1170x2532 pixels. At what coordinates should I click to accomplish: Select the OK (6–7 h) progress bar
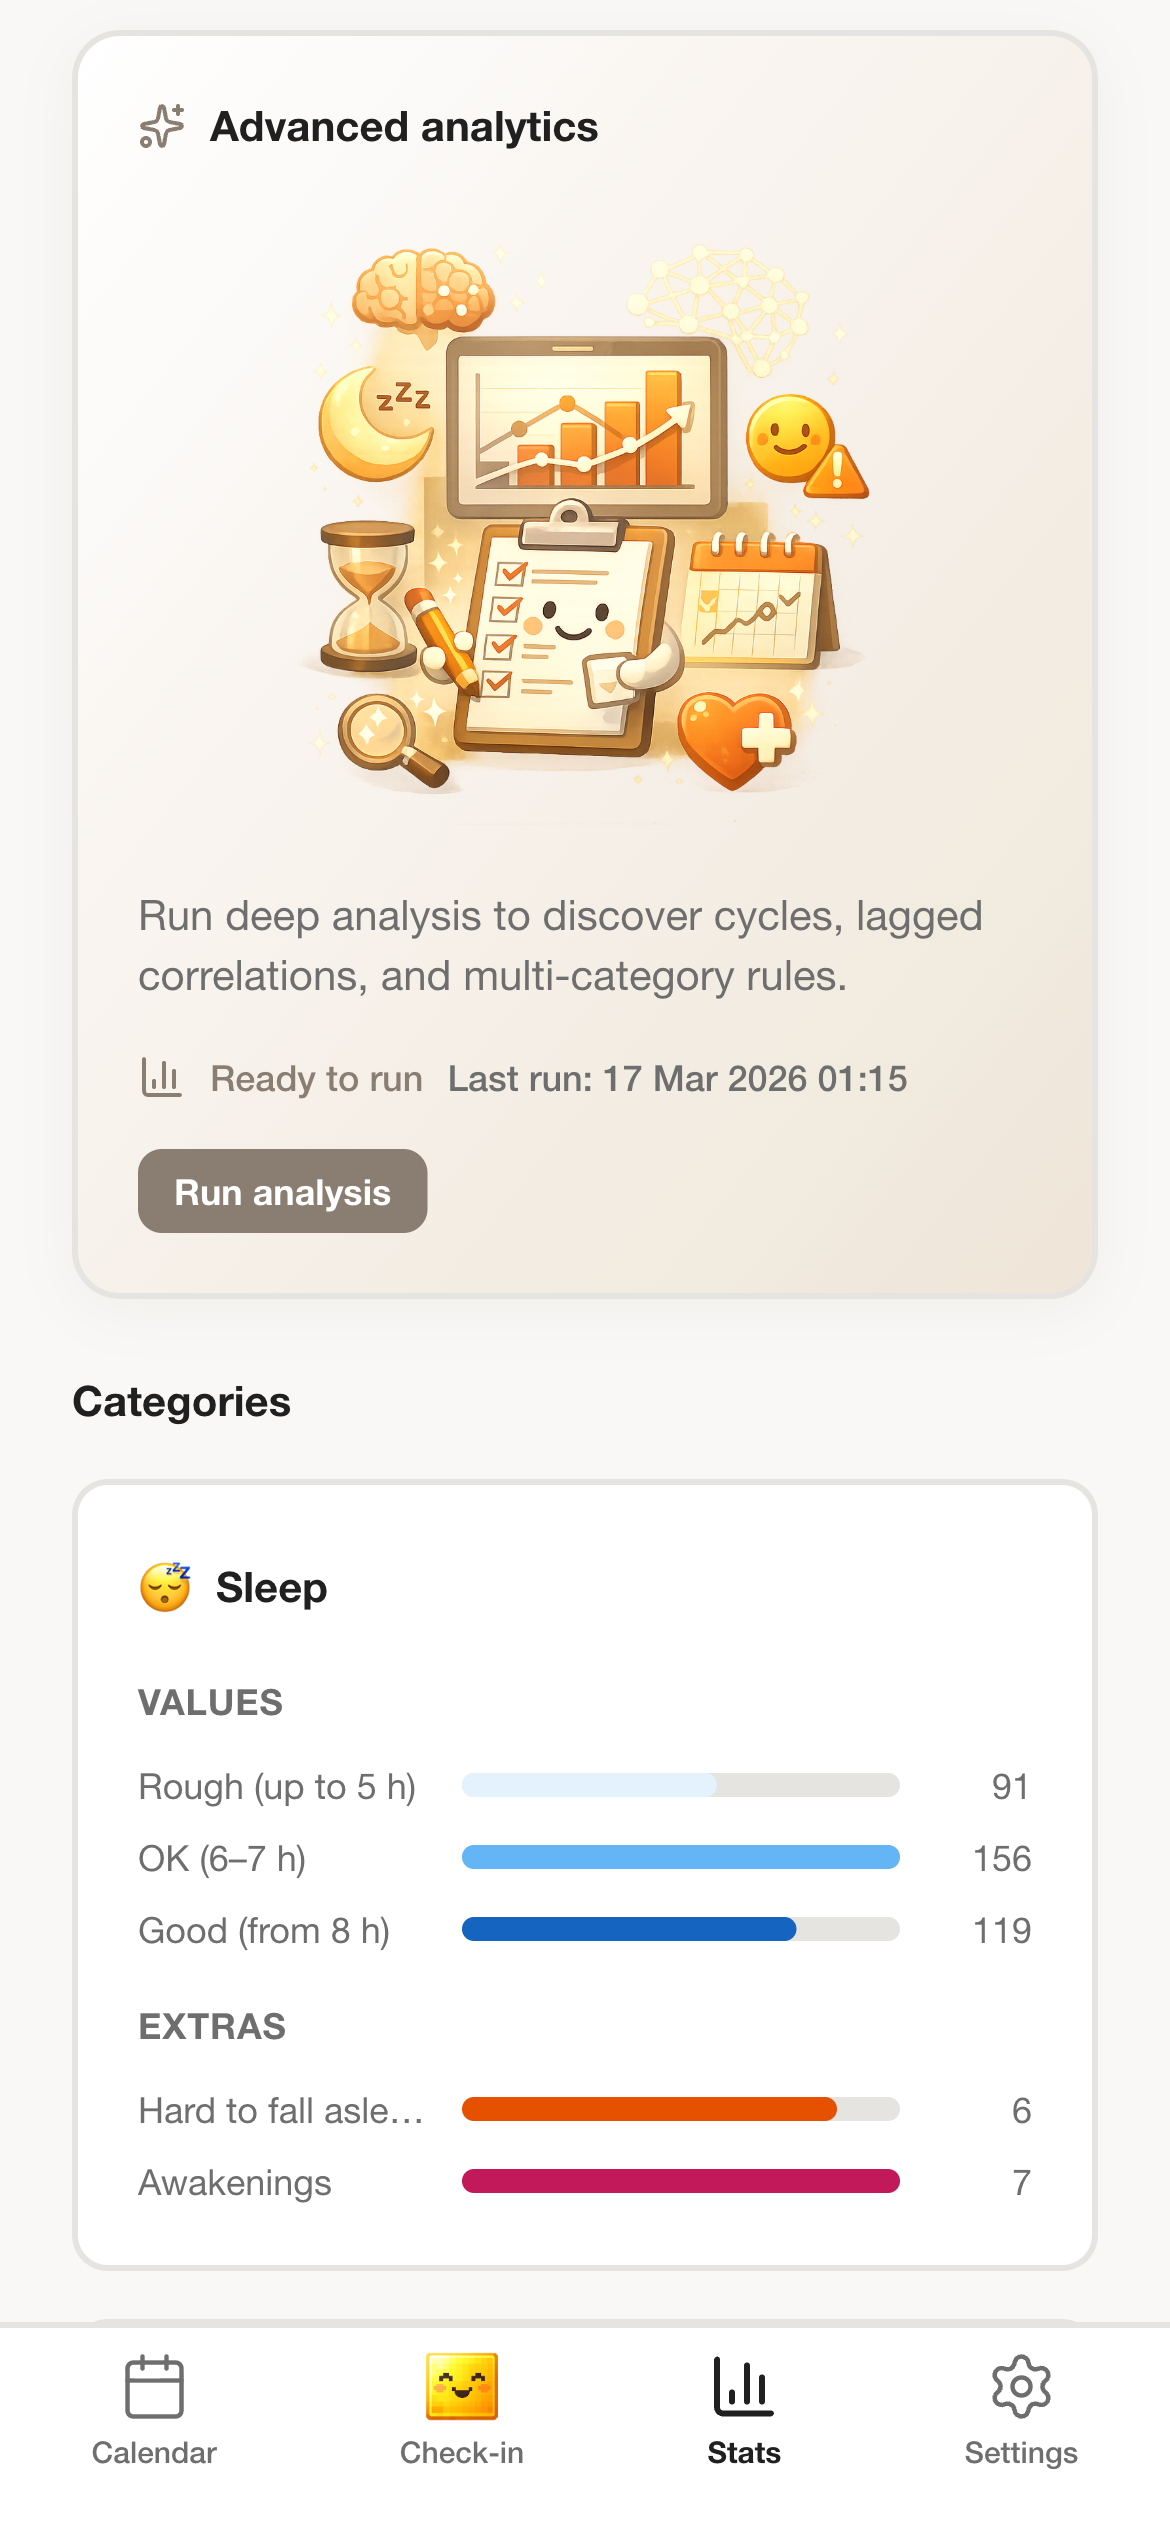680,1858
